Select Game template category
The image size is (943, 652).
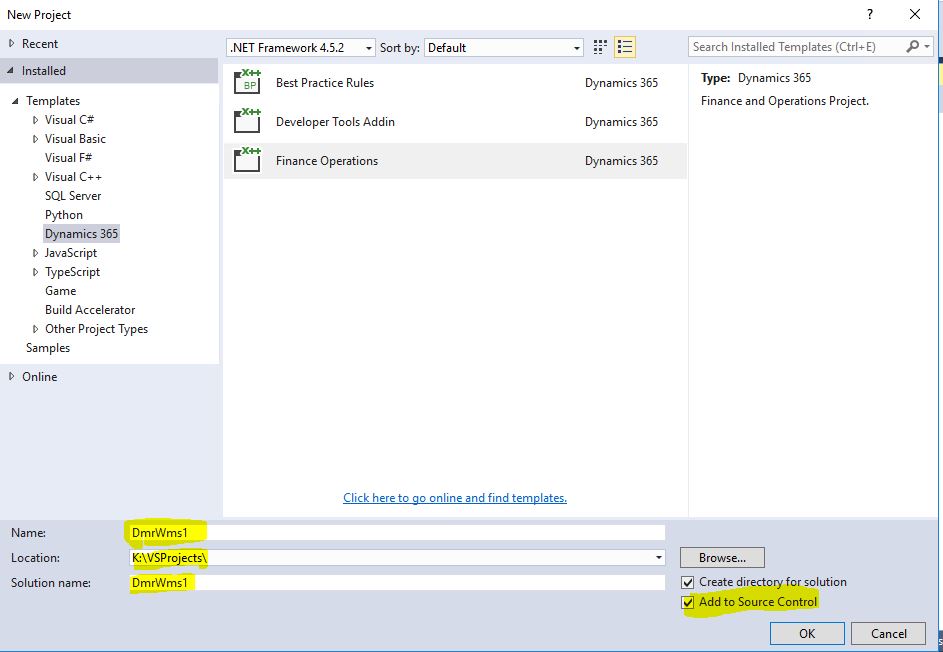click(x=60, y=291)
